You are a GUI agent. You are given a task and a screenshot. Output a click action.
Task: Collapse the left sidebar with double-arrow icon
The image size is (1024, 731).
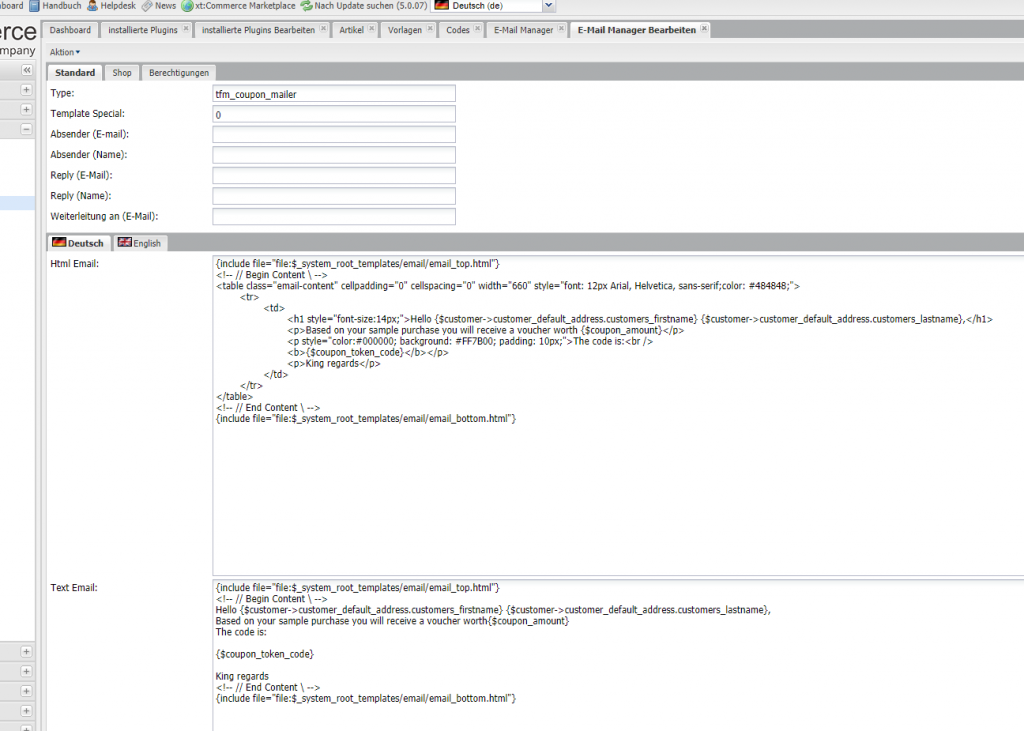(27, 71)
